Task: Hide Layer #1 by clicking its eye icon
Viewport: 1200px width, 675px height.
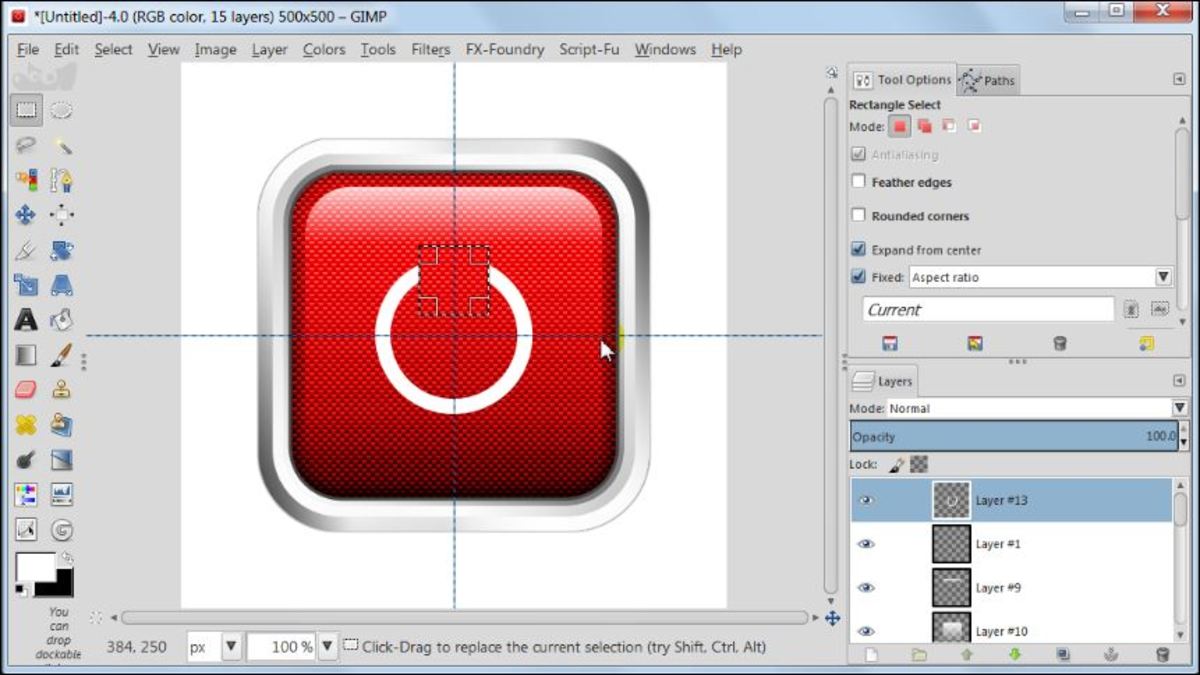Action: click(866, 543)
